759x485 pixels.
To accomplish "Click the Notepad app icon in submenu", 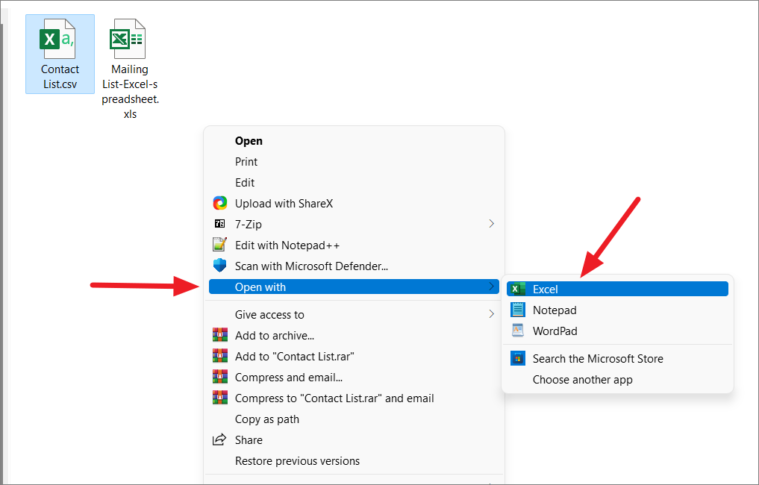I will pyautogui.click(x=518, y=310).
